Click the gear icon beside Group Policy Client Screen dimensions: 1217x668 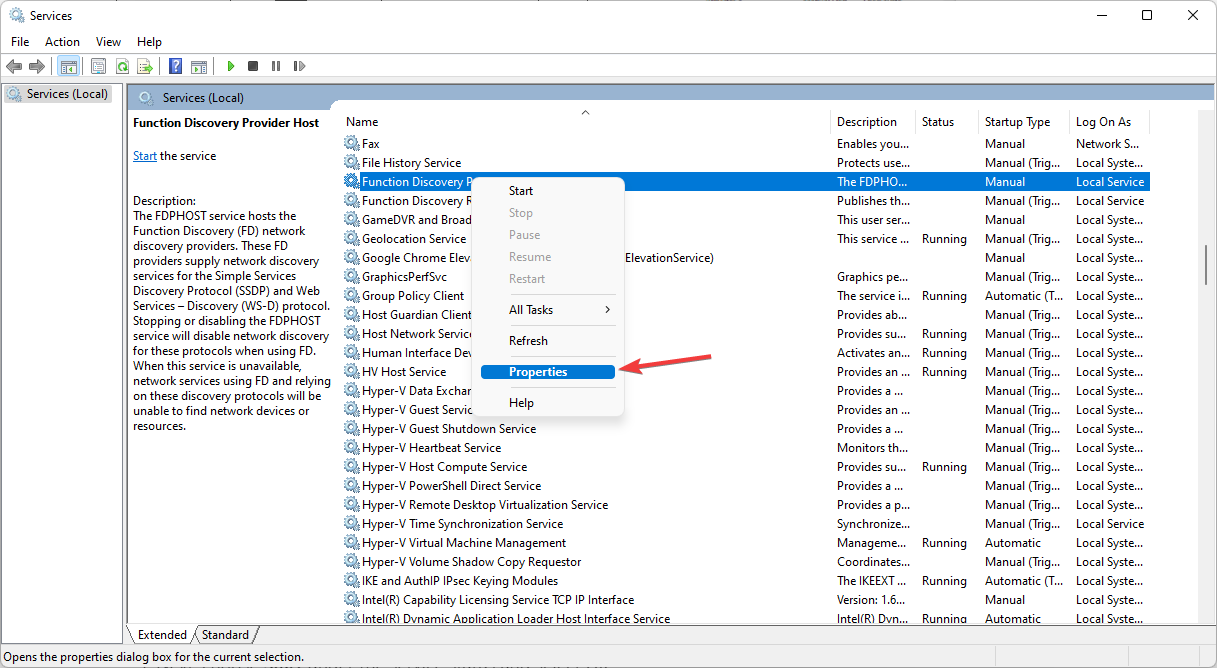tap(351, 296)
